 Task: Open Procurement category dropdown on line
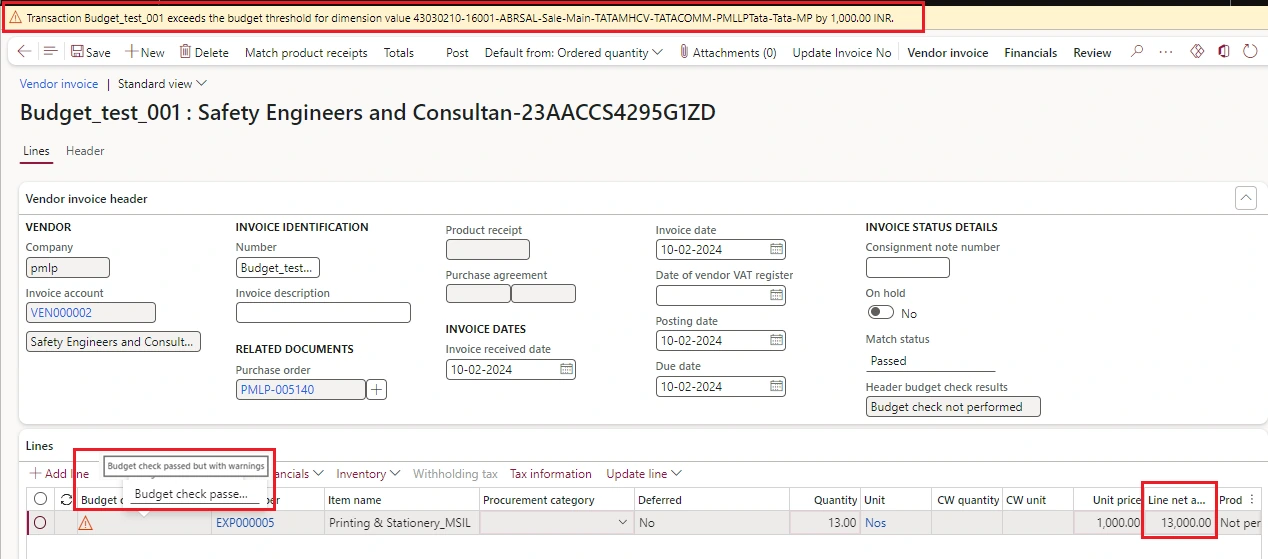623,522
